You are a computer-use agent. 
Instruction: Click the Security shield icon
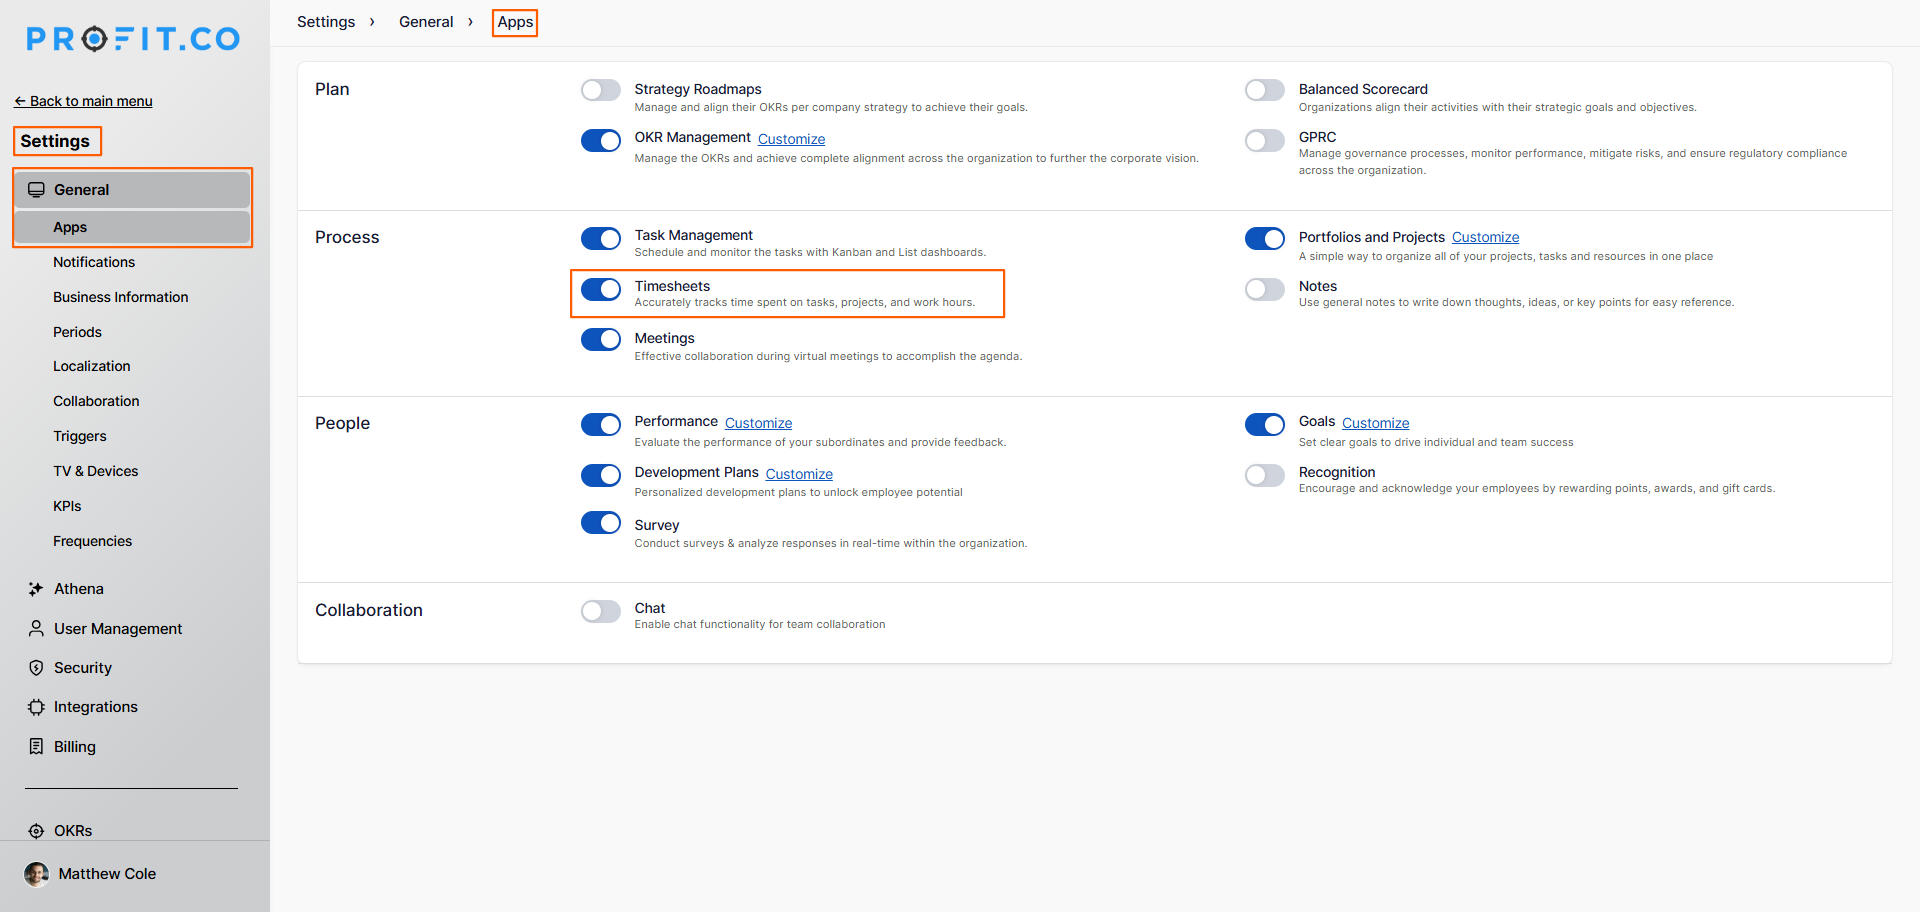[36, 668]
